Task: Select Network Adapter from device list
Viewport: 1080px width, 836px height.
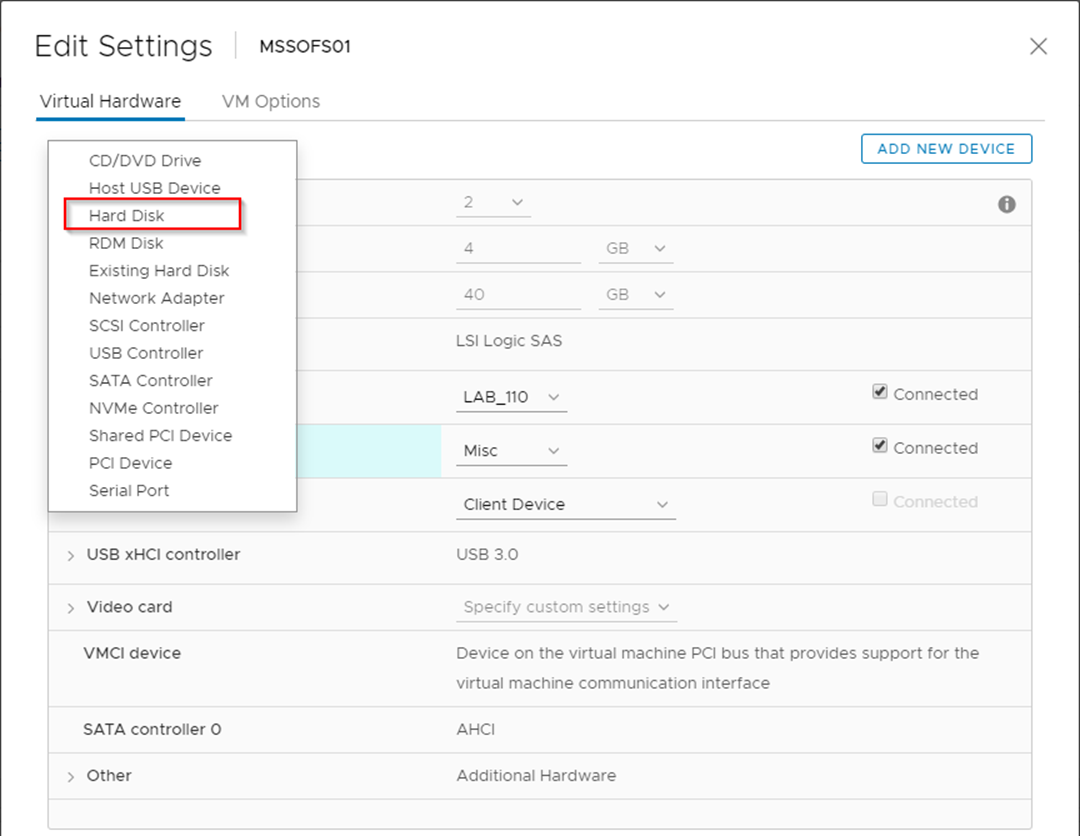Action: 156,298
